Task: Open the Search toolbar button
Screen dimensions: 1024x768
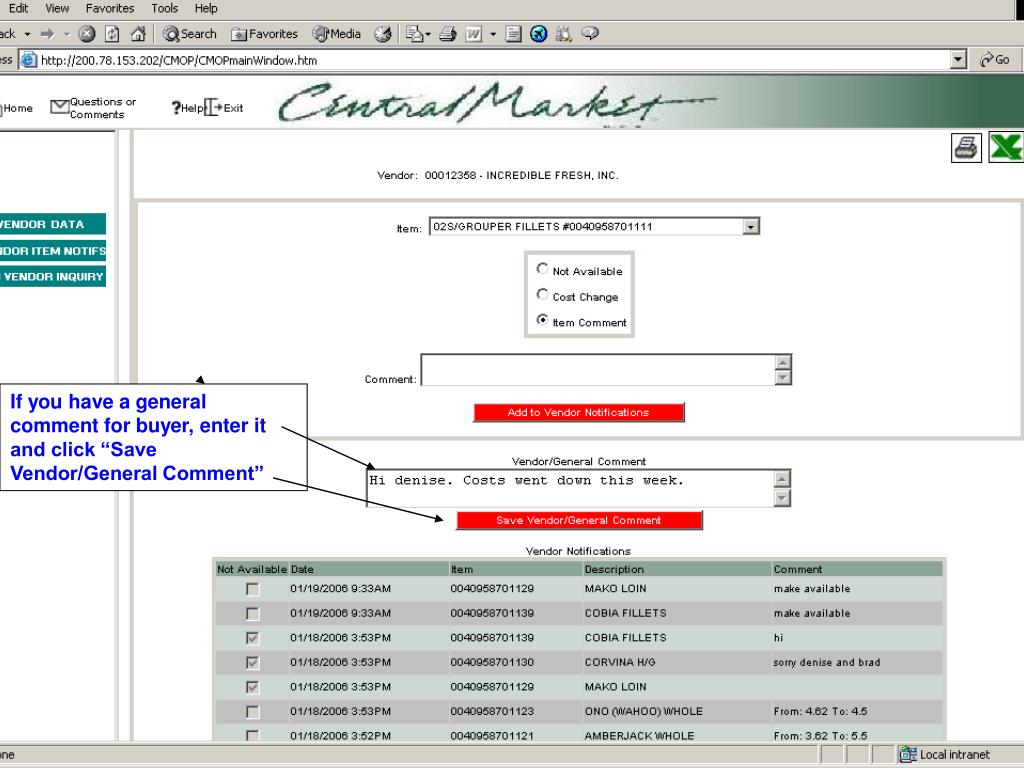Action: pyautogui.click(x=189, y=34)
